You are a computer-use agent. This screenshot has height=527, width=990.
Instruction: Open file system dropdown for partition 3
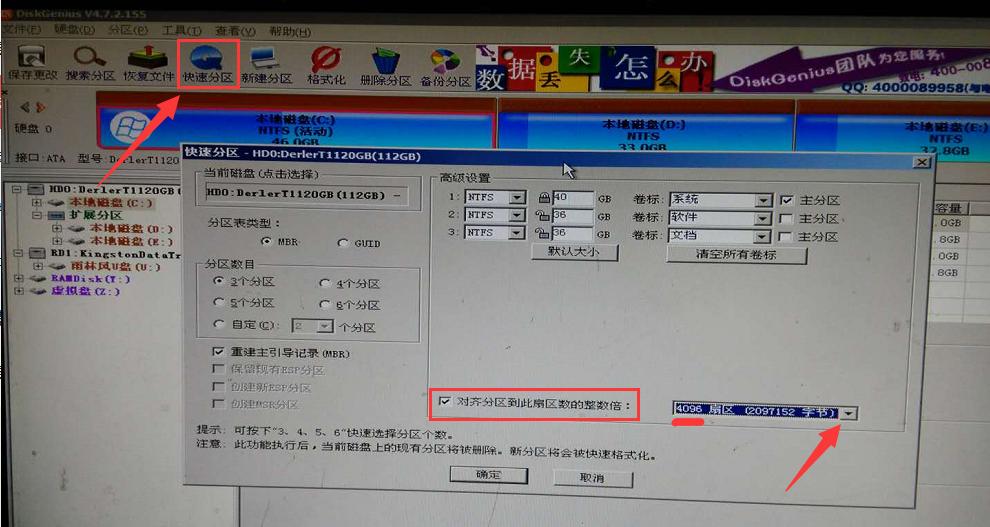coord(517,233)
